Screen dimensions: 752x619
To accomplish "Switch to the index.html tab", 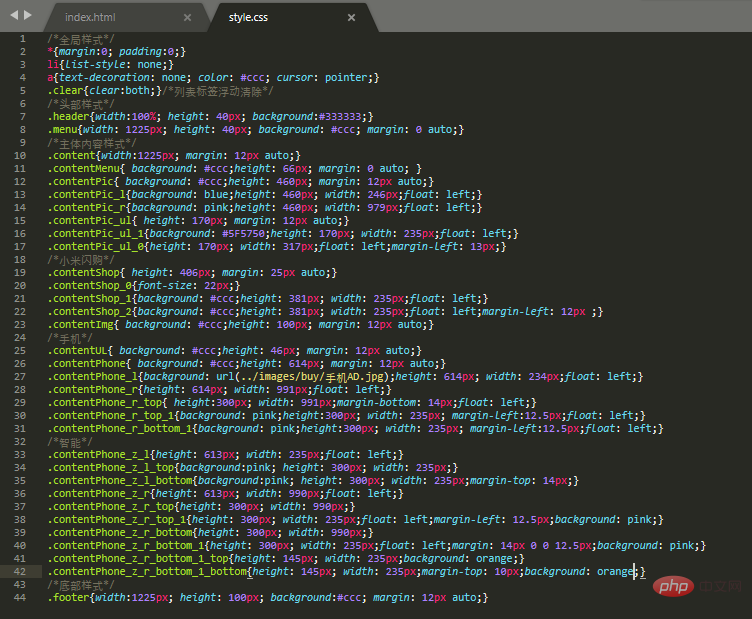I will pos(90,17).
